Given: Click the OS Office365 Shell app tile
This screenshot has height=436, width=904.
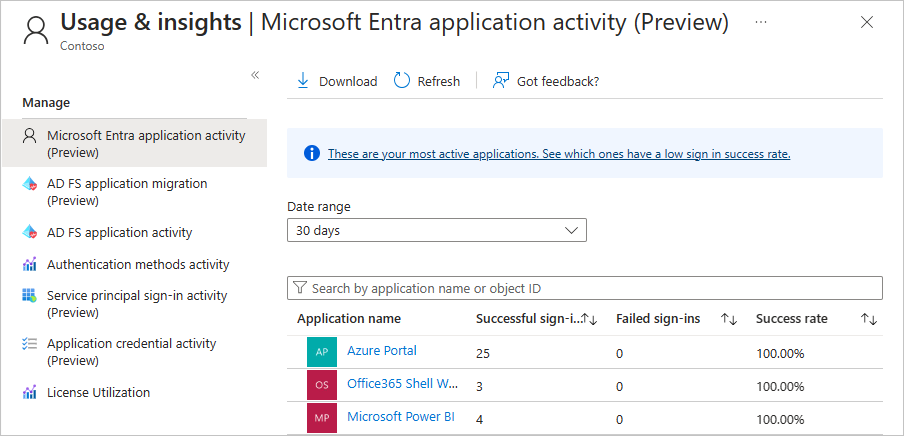Looking at the screenshot, I should pos(322,385).
